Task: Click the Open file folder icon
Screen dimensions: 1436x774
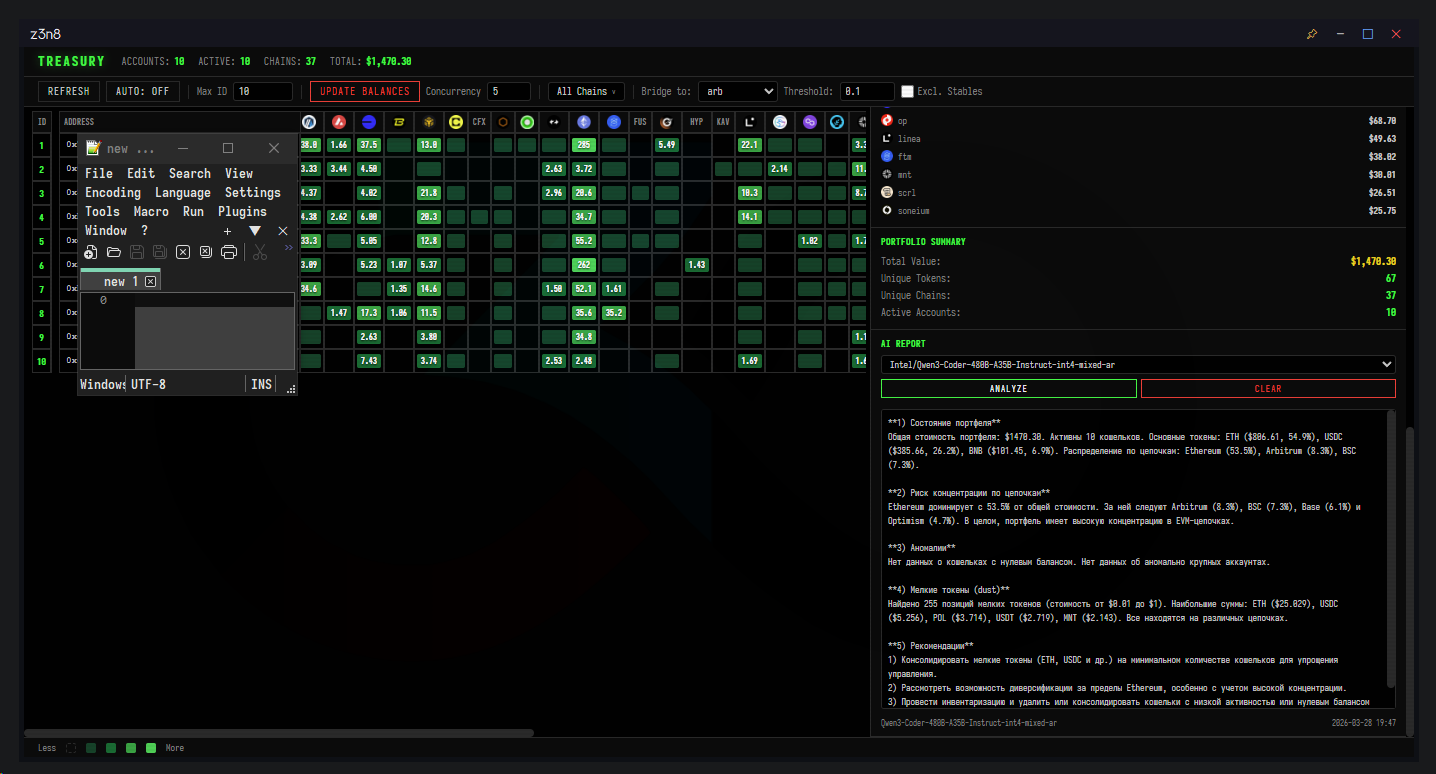Action: [x=114, y=252]
